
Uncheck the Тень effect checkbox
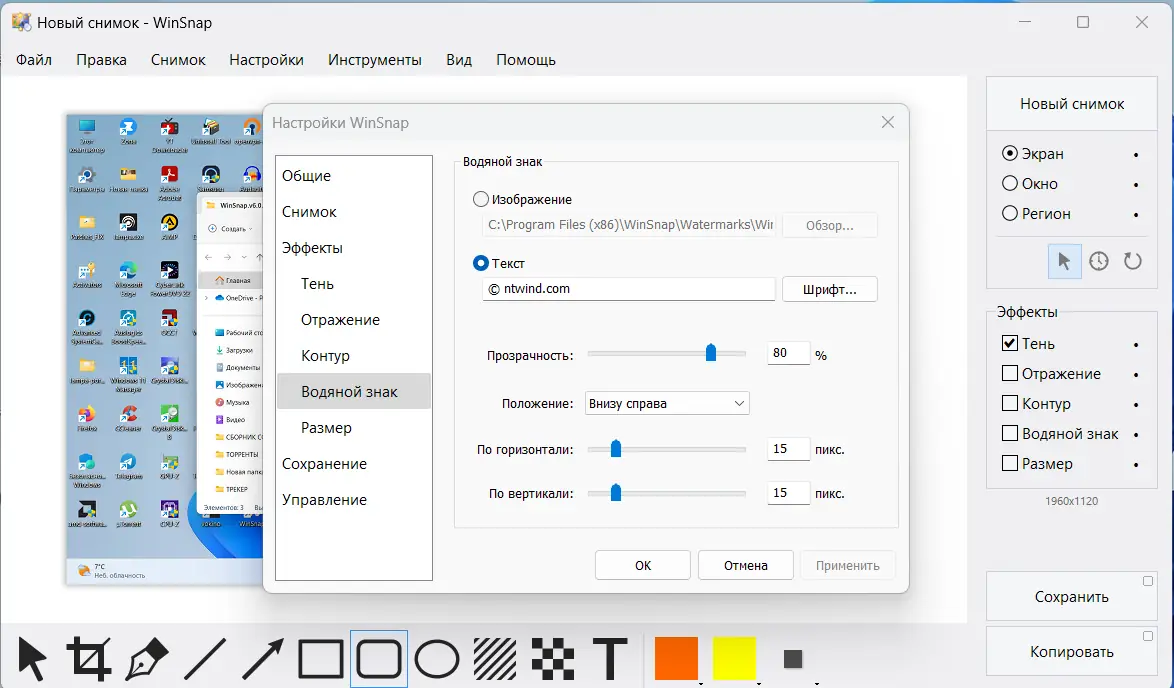click(x=1009, y=343)
